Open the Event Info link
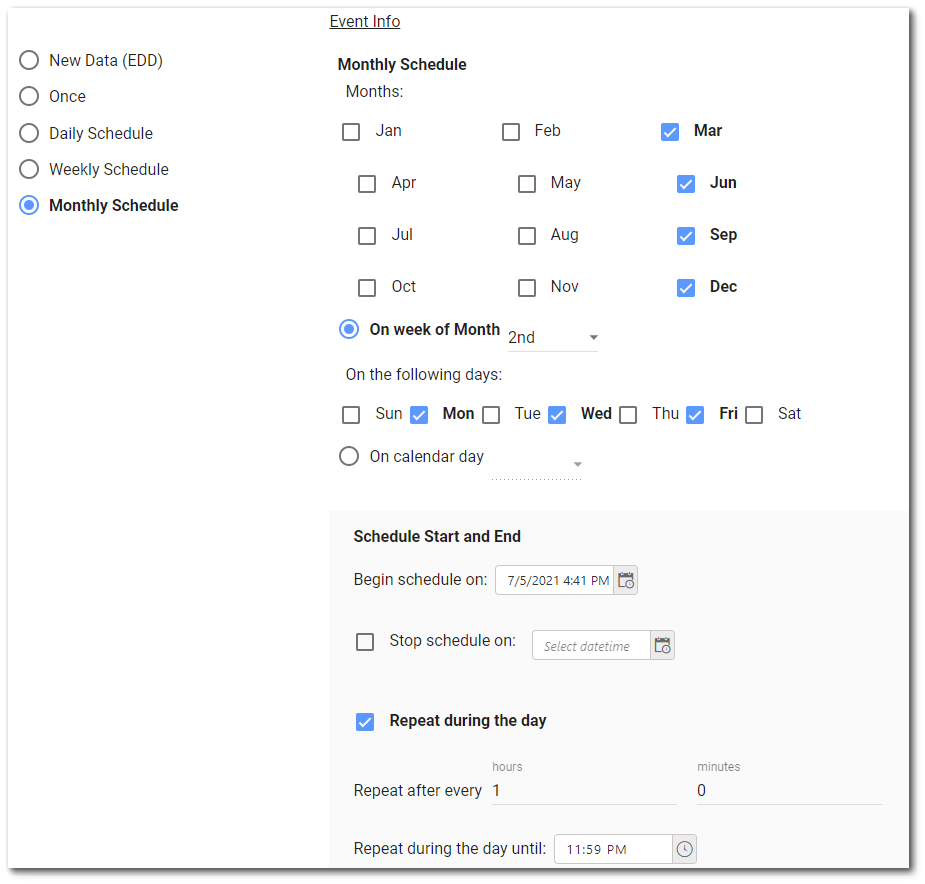925x884 pixels. pos(364,22)
